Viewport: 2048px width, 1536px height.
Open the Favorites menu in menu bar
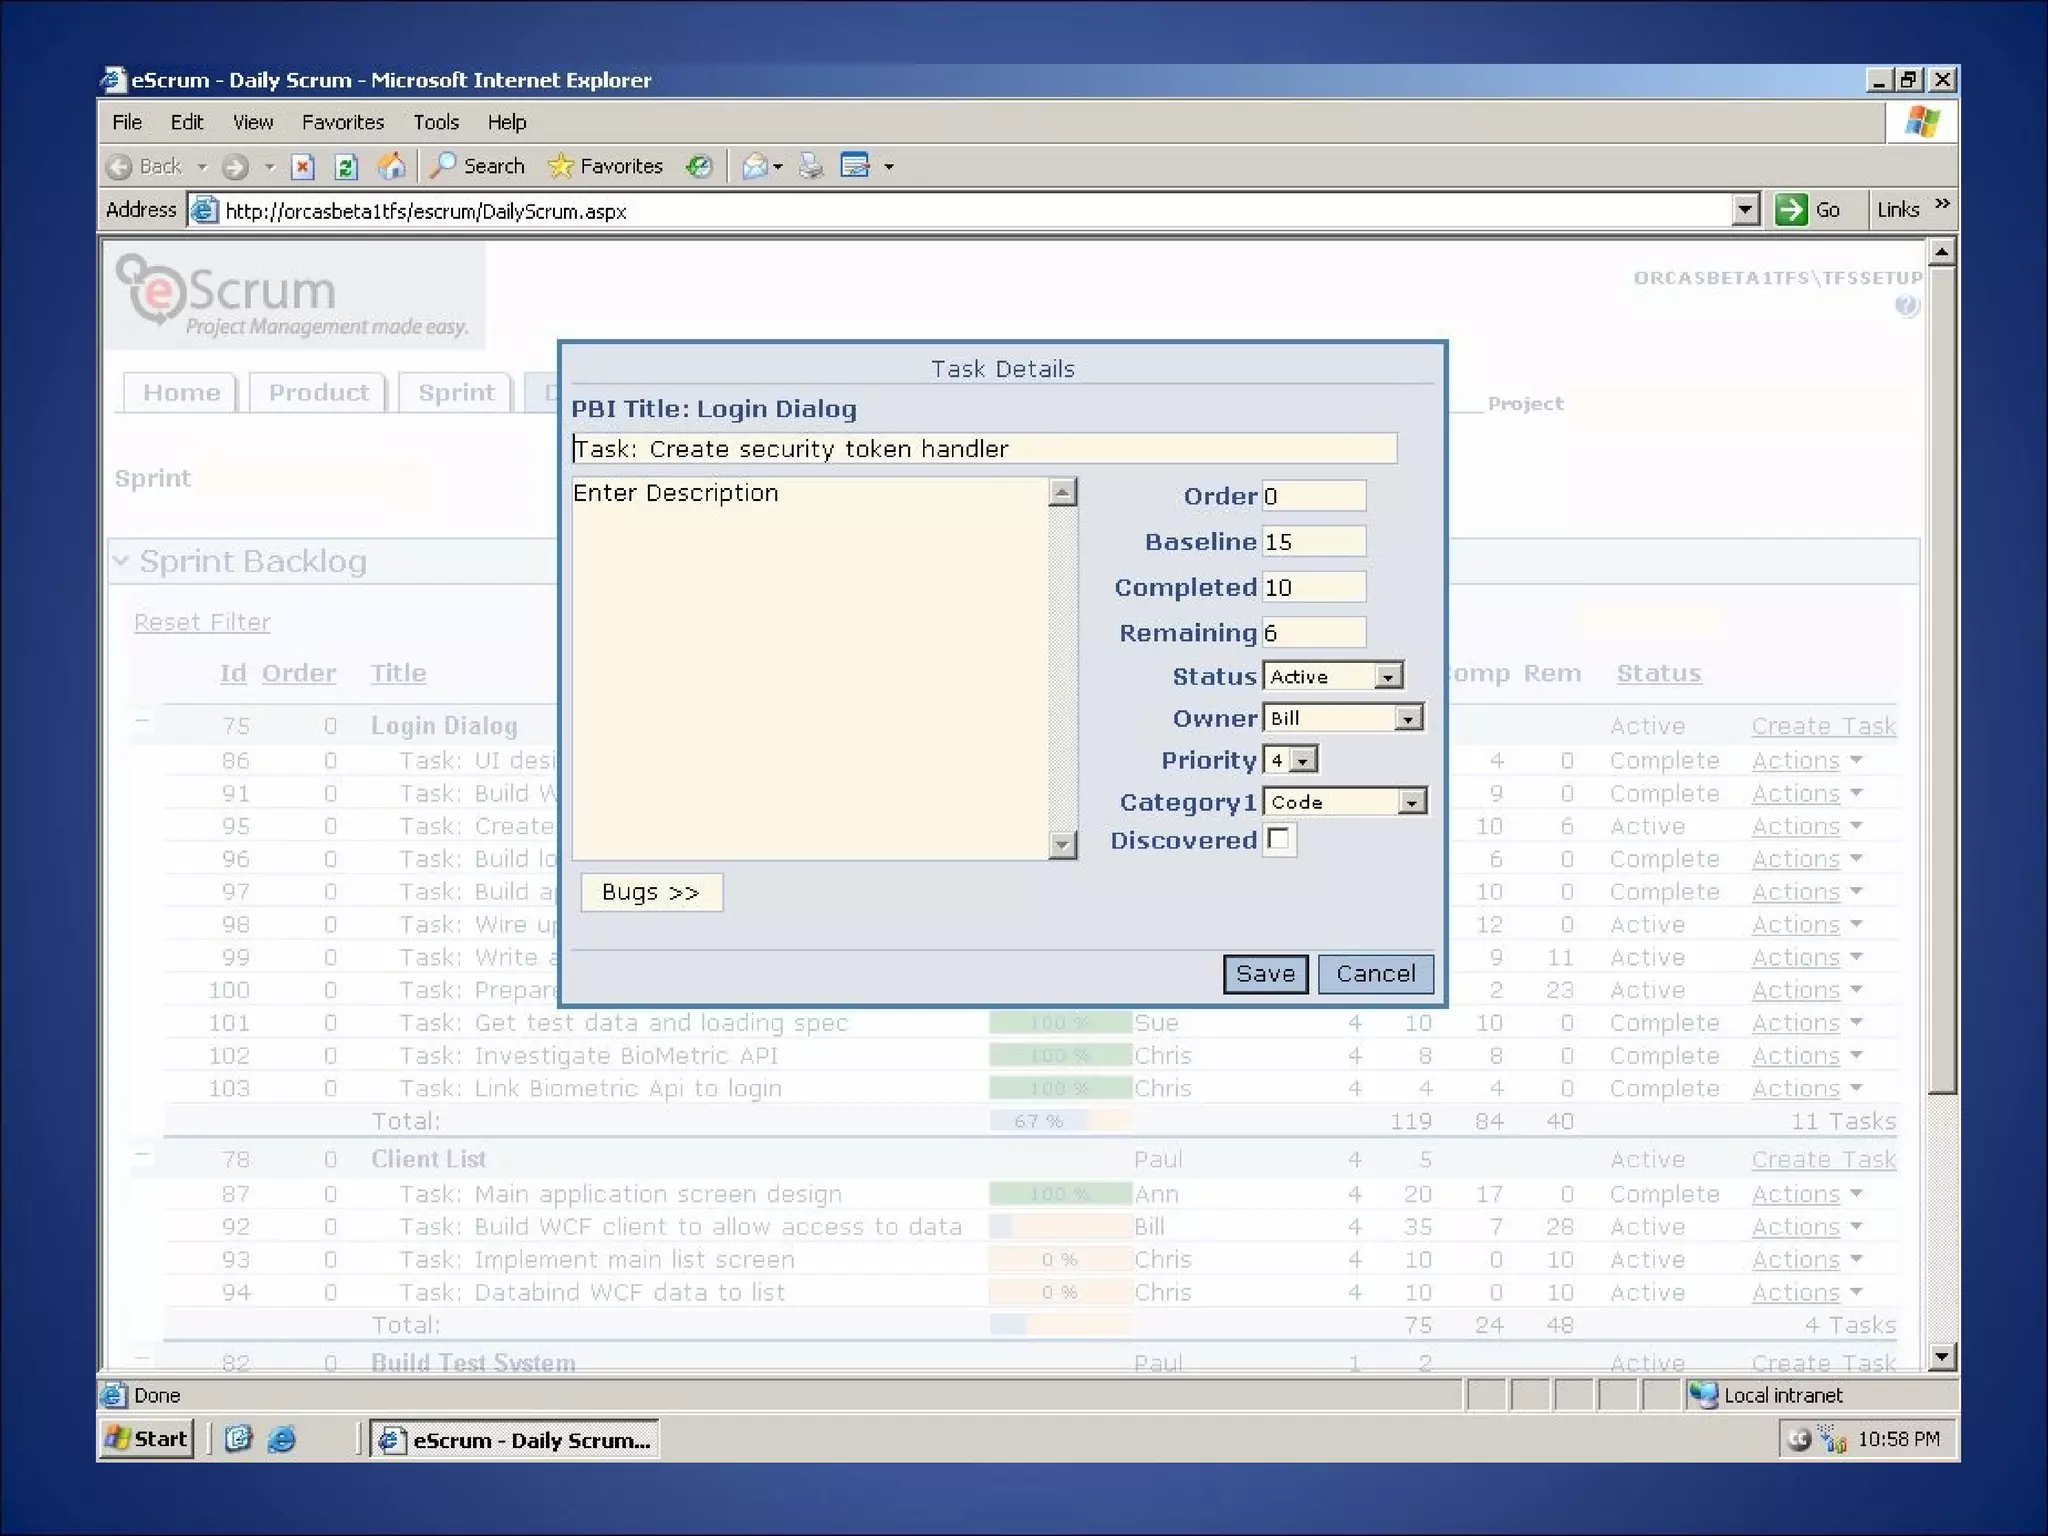point(343,122)
